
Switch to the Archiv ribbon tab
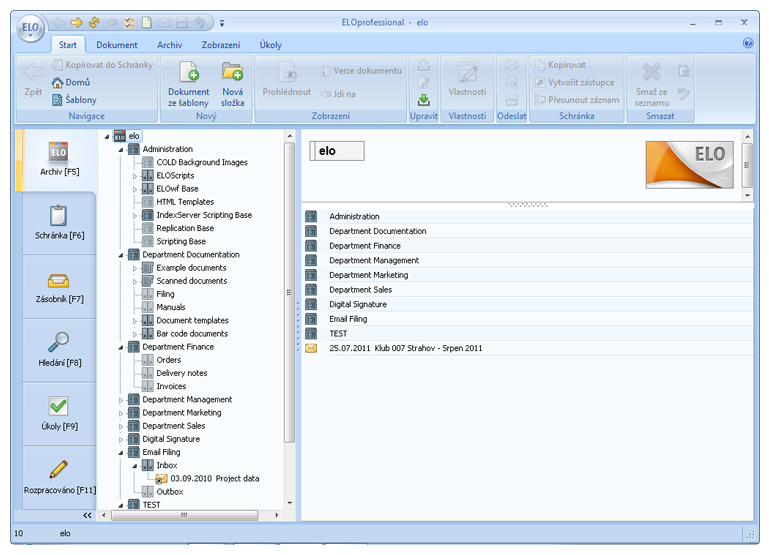coord(169,45)
